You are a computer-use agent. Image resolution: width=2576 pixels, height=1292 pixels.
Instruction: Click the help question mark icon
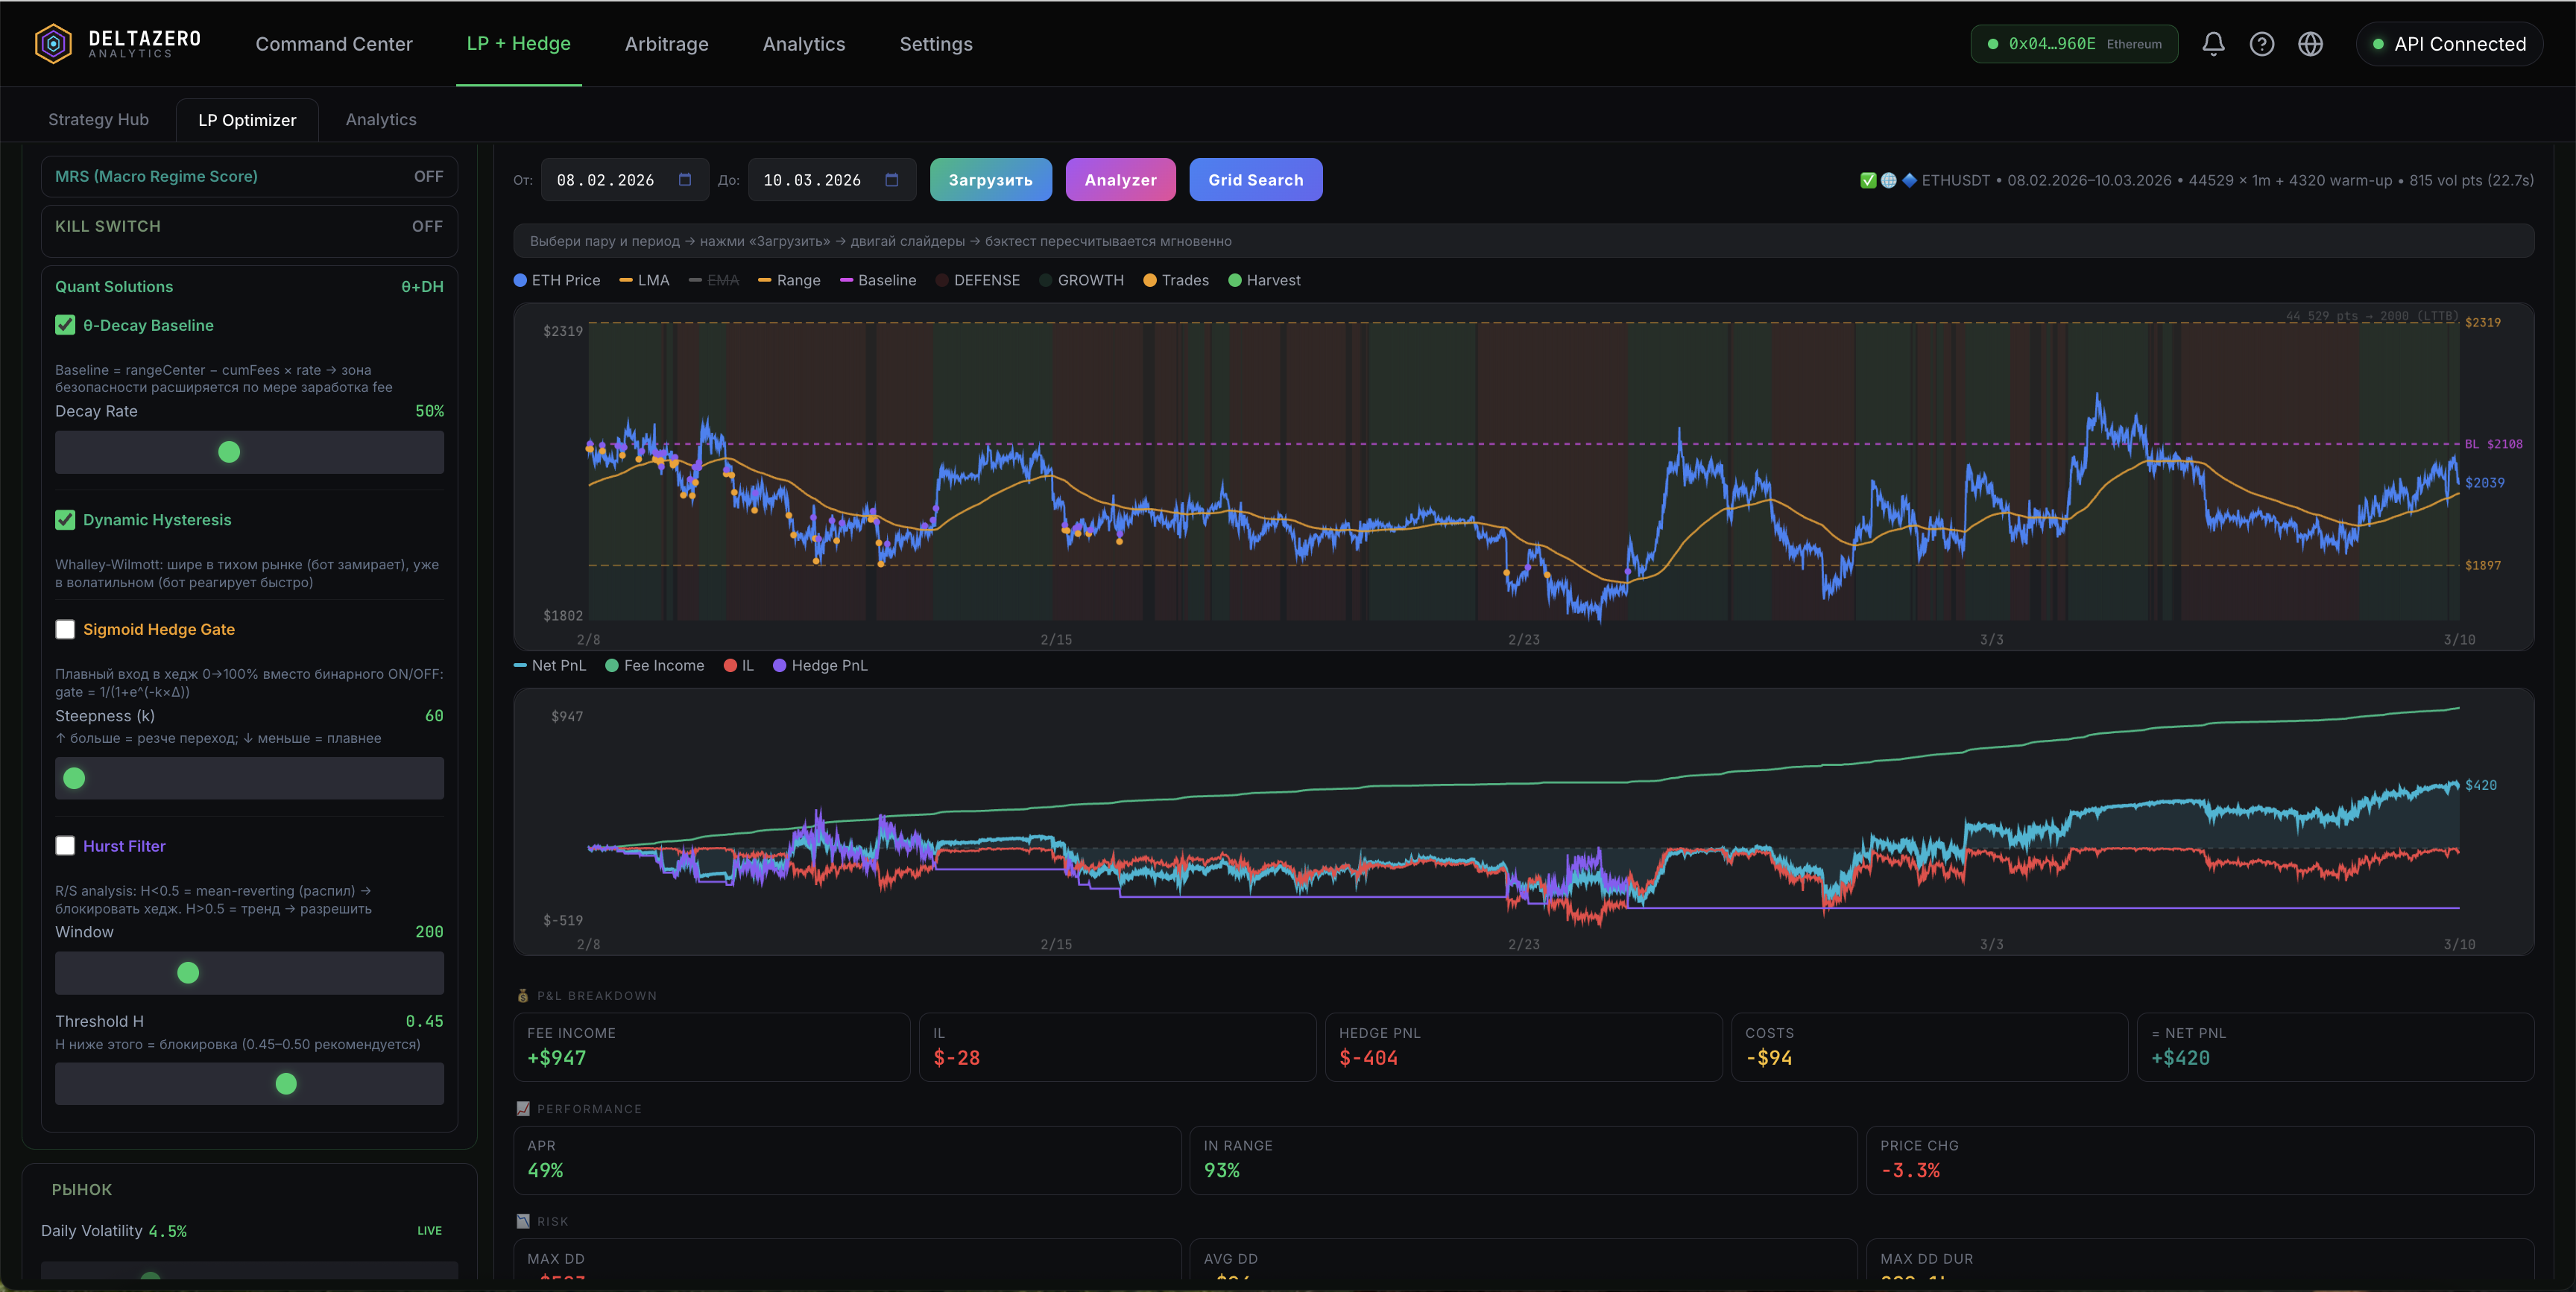[x=2261, y=44]
